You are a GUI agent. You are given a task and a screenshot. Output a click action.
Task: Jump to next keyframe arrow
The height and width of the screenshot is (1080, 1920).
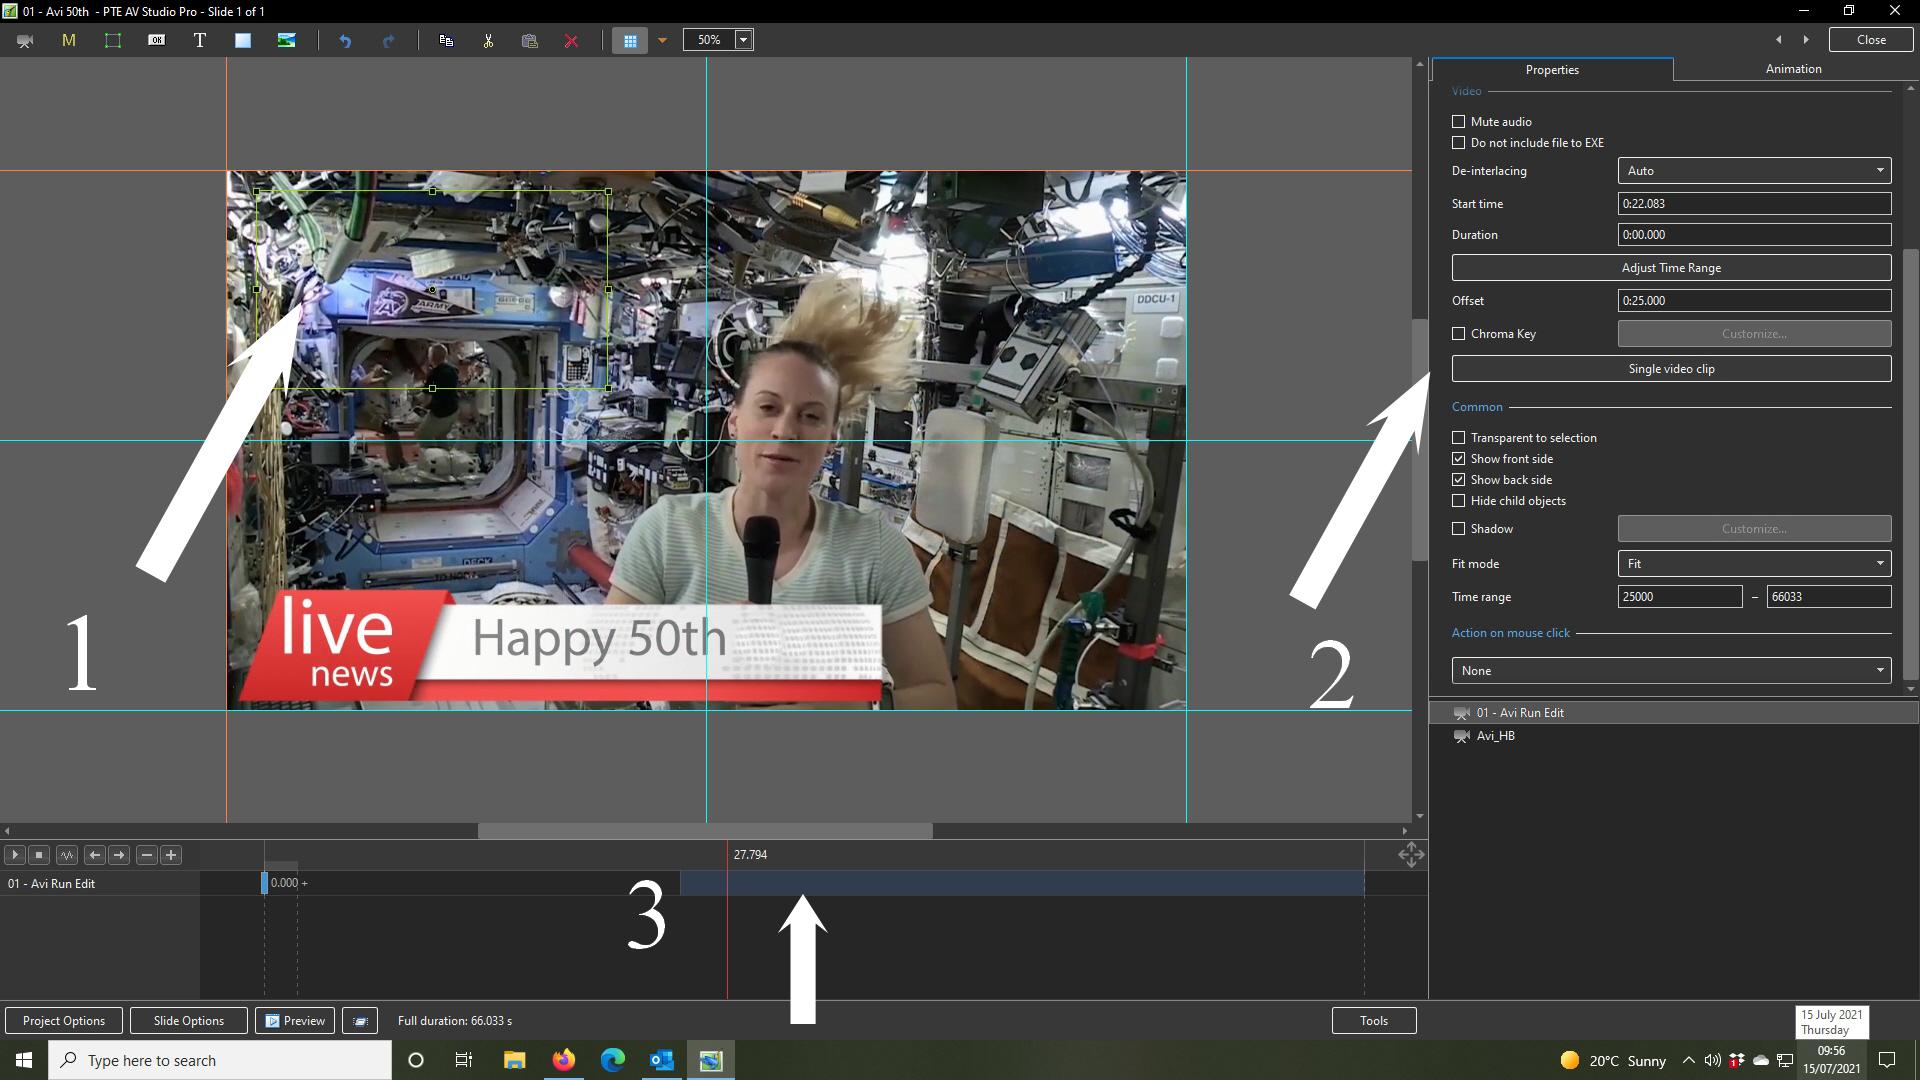[119, 854]
